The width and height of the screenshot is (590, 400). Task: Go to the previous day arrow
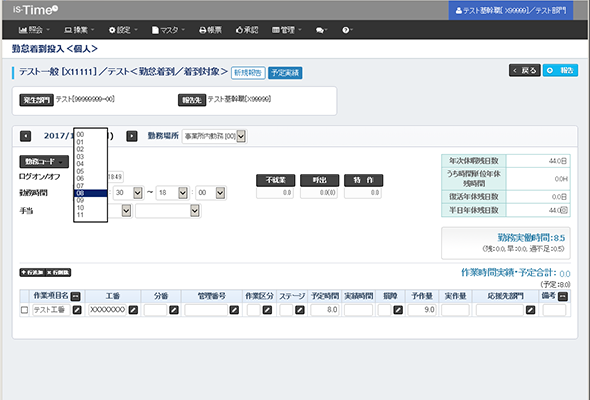click(x=25, y=136)
